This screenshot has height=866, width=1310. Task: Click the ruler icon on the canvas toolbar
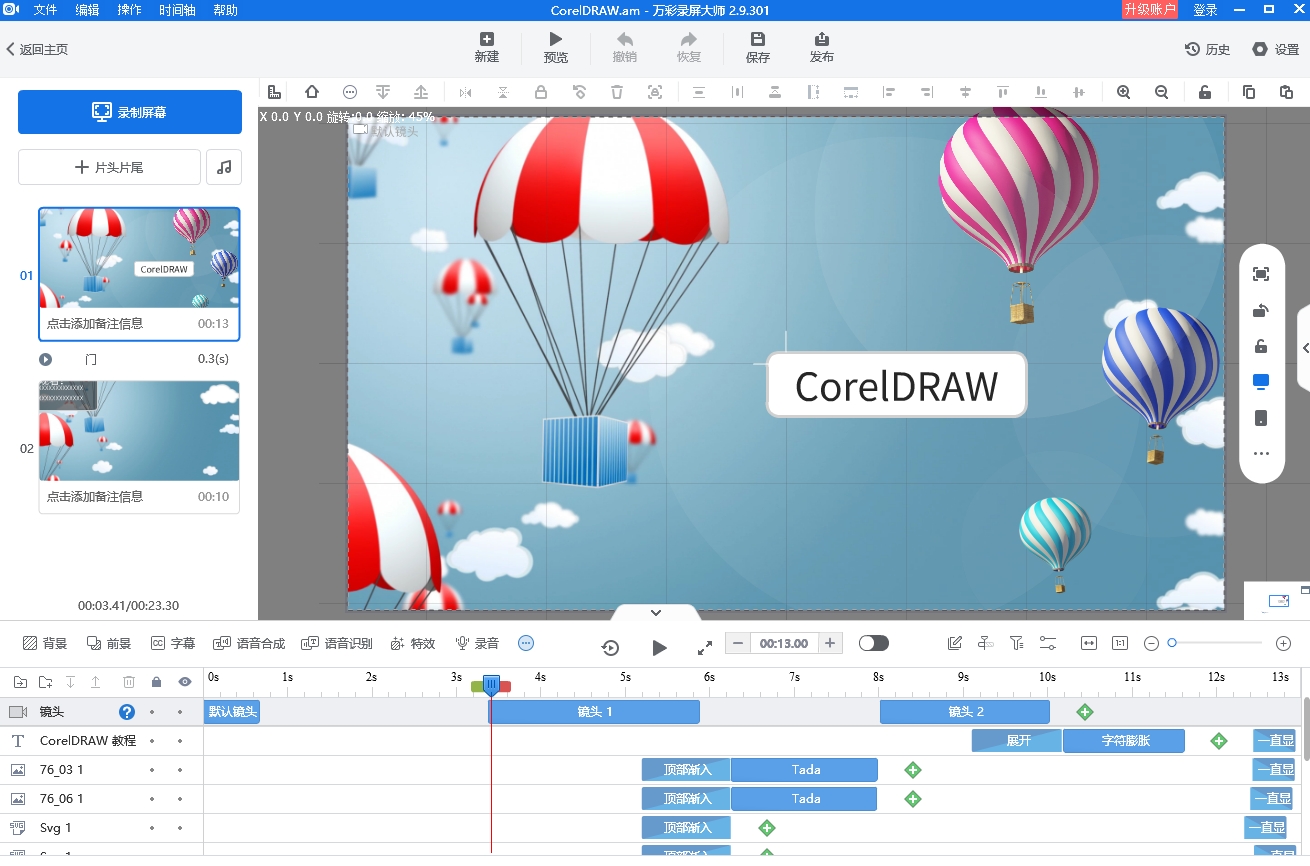[274, 92]
